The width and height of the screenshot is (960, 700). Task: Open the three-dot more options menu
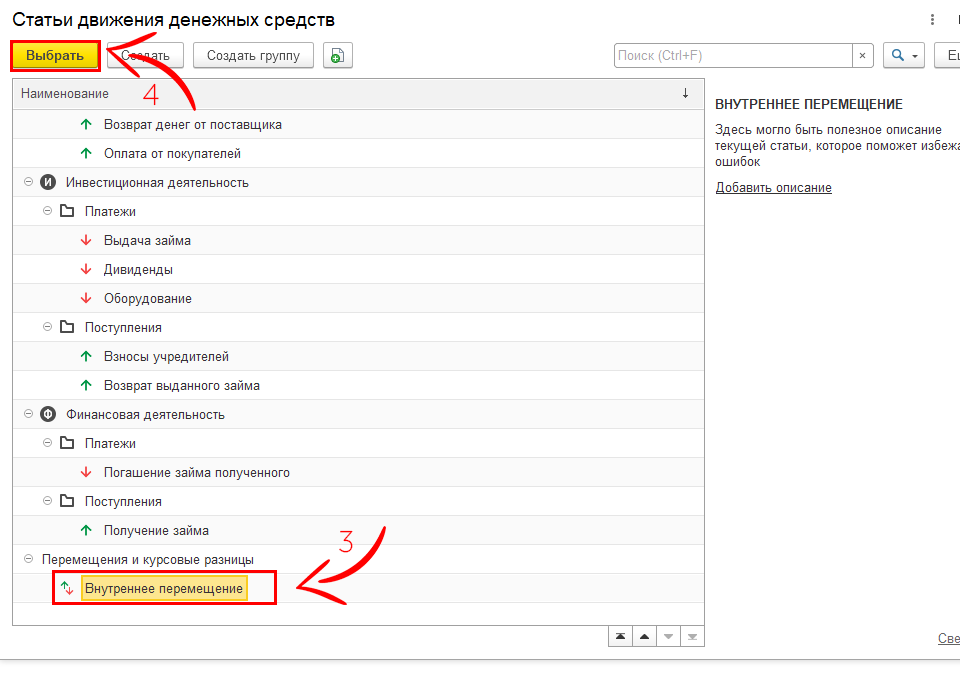[932, 20]
